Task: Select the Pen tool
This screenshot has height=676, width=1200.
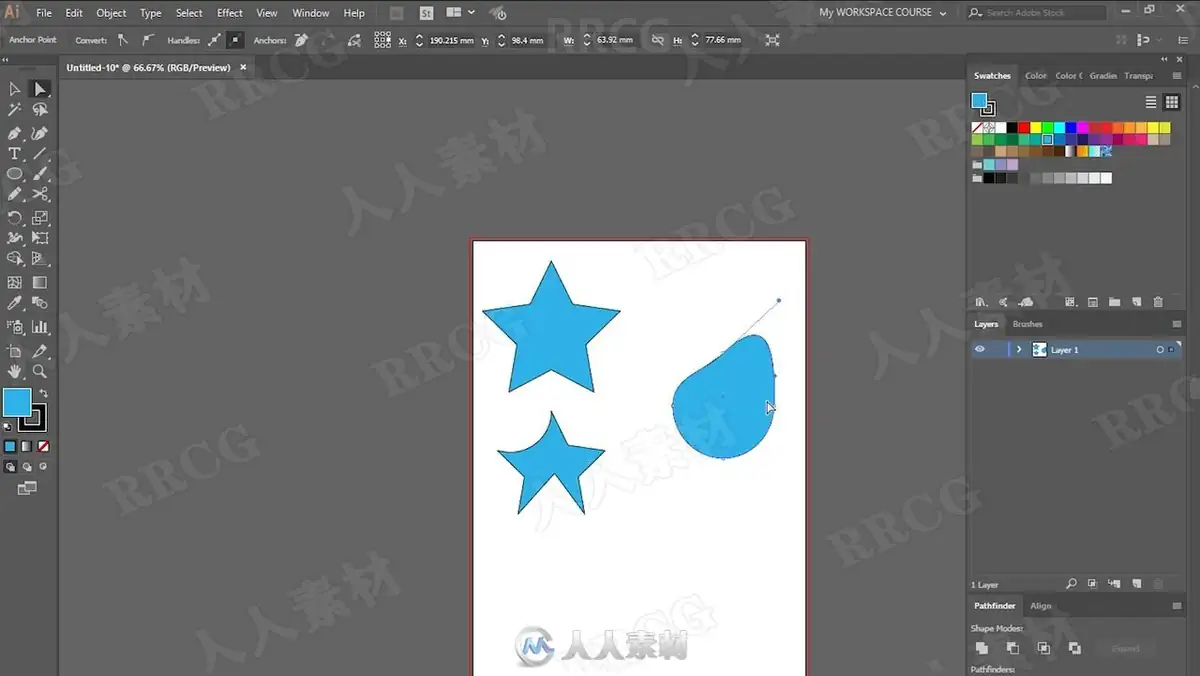Action: [15, 133]
